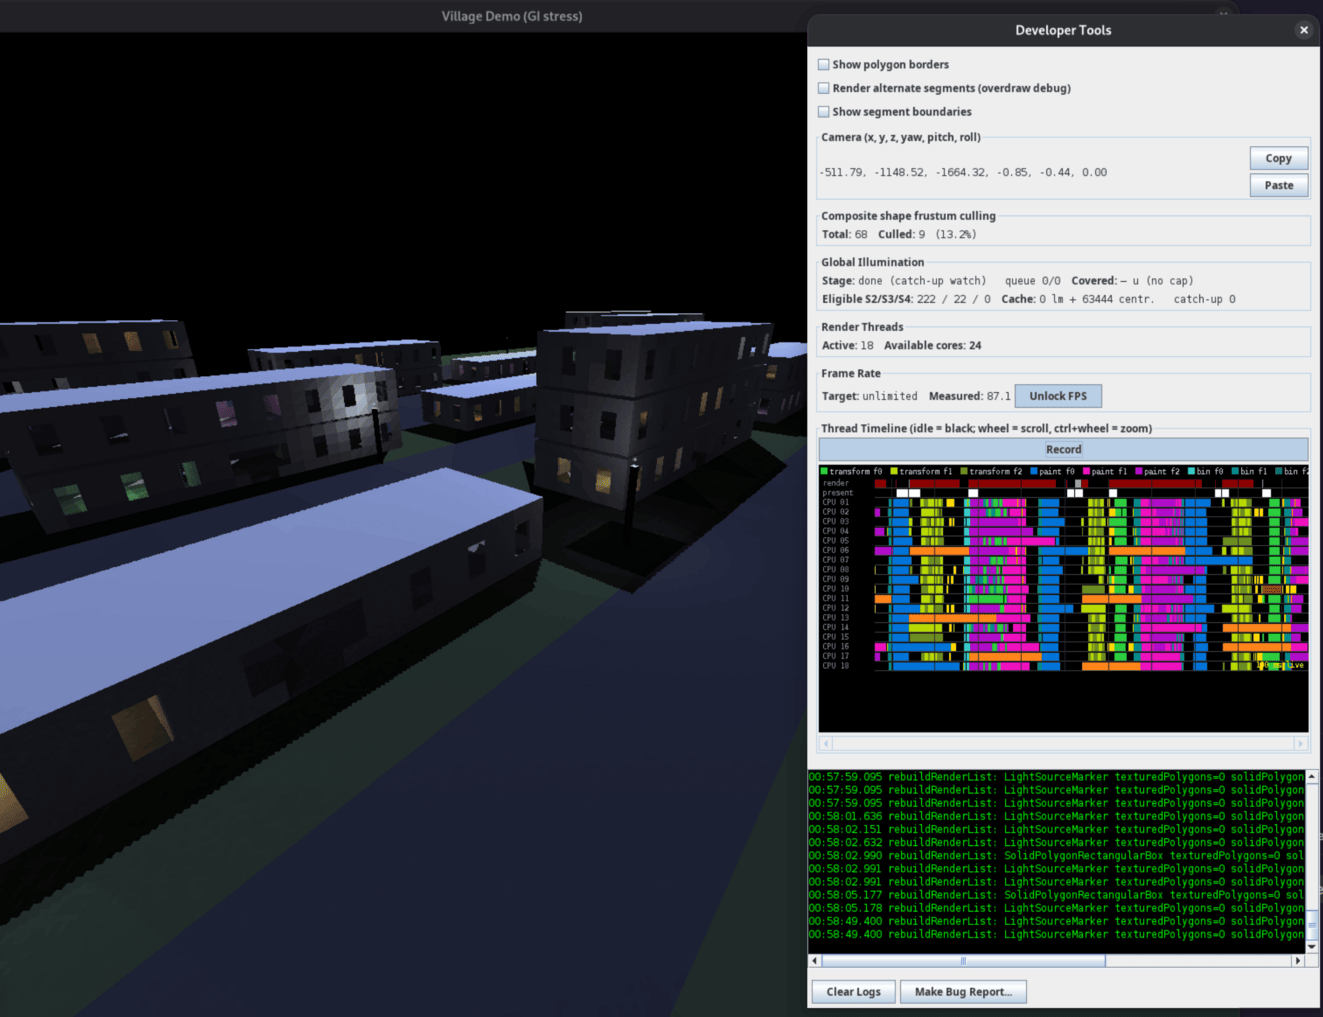The image size is (1323, 1017).
Task: Click the Stage: done (catch-up watch) text
Action: (x=903, y=281)
